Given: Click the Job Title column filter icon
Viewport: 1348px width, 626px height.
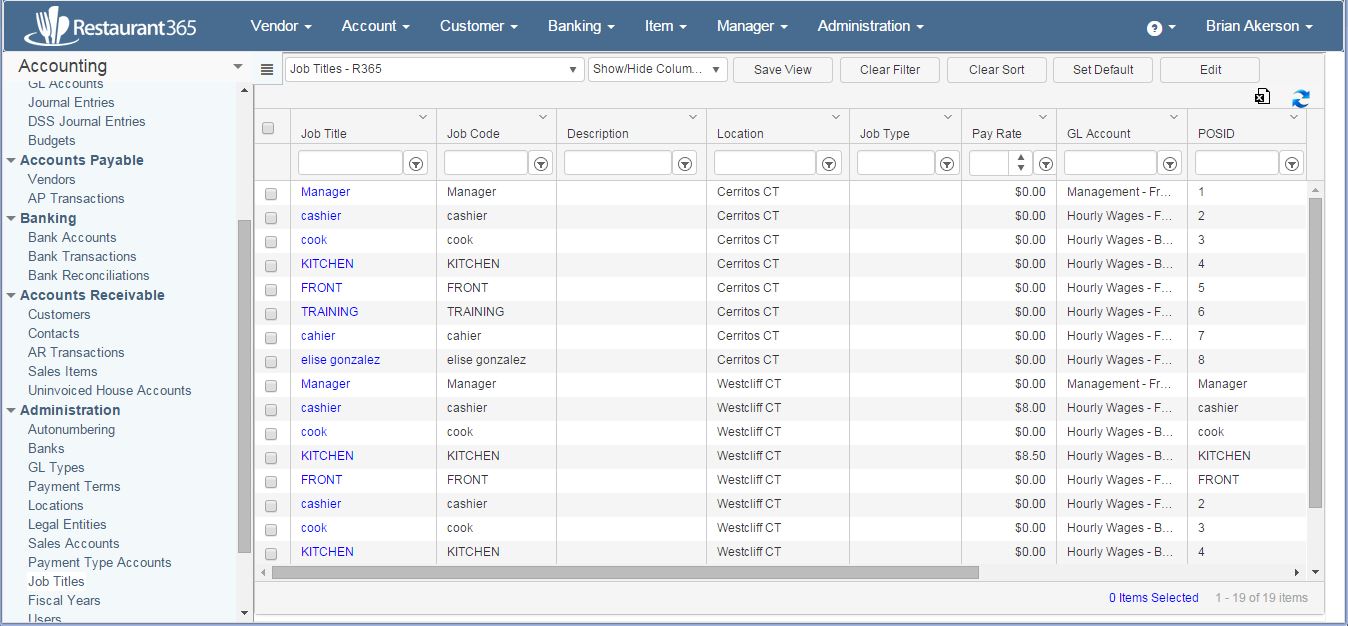Looking at the screenshot, I should tap(417, 164).
